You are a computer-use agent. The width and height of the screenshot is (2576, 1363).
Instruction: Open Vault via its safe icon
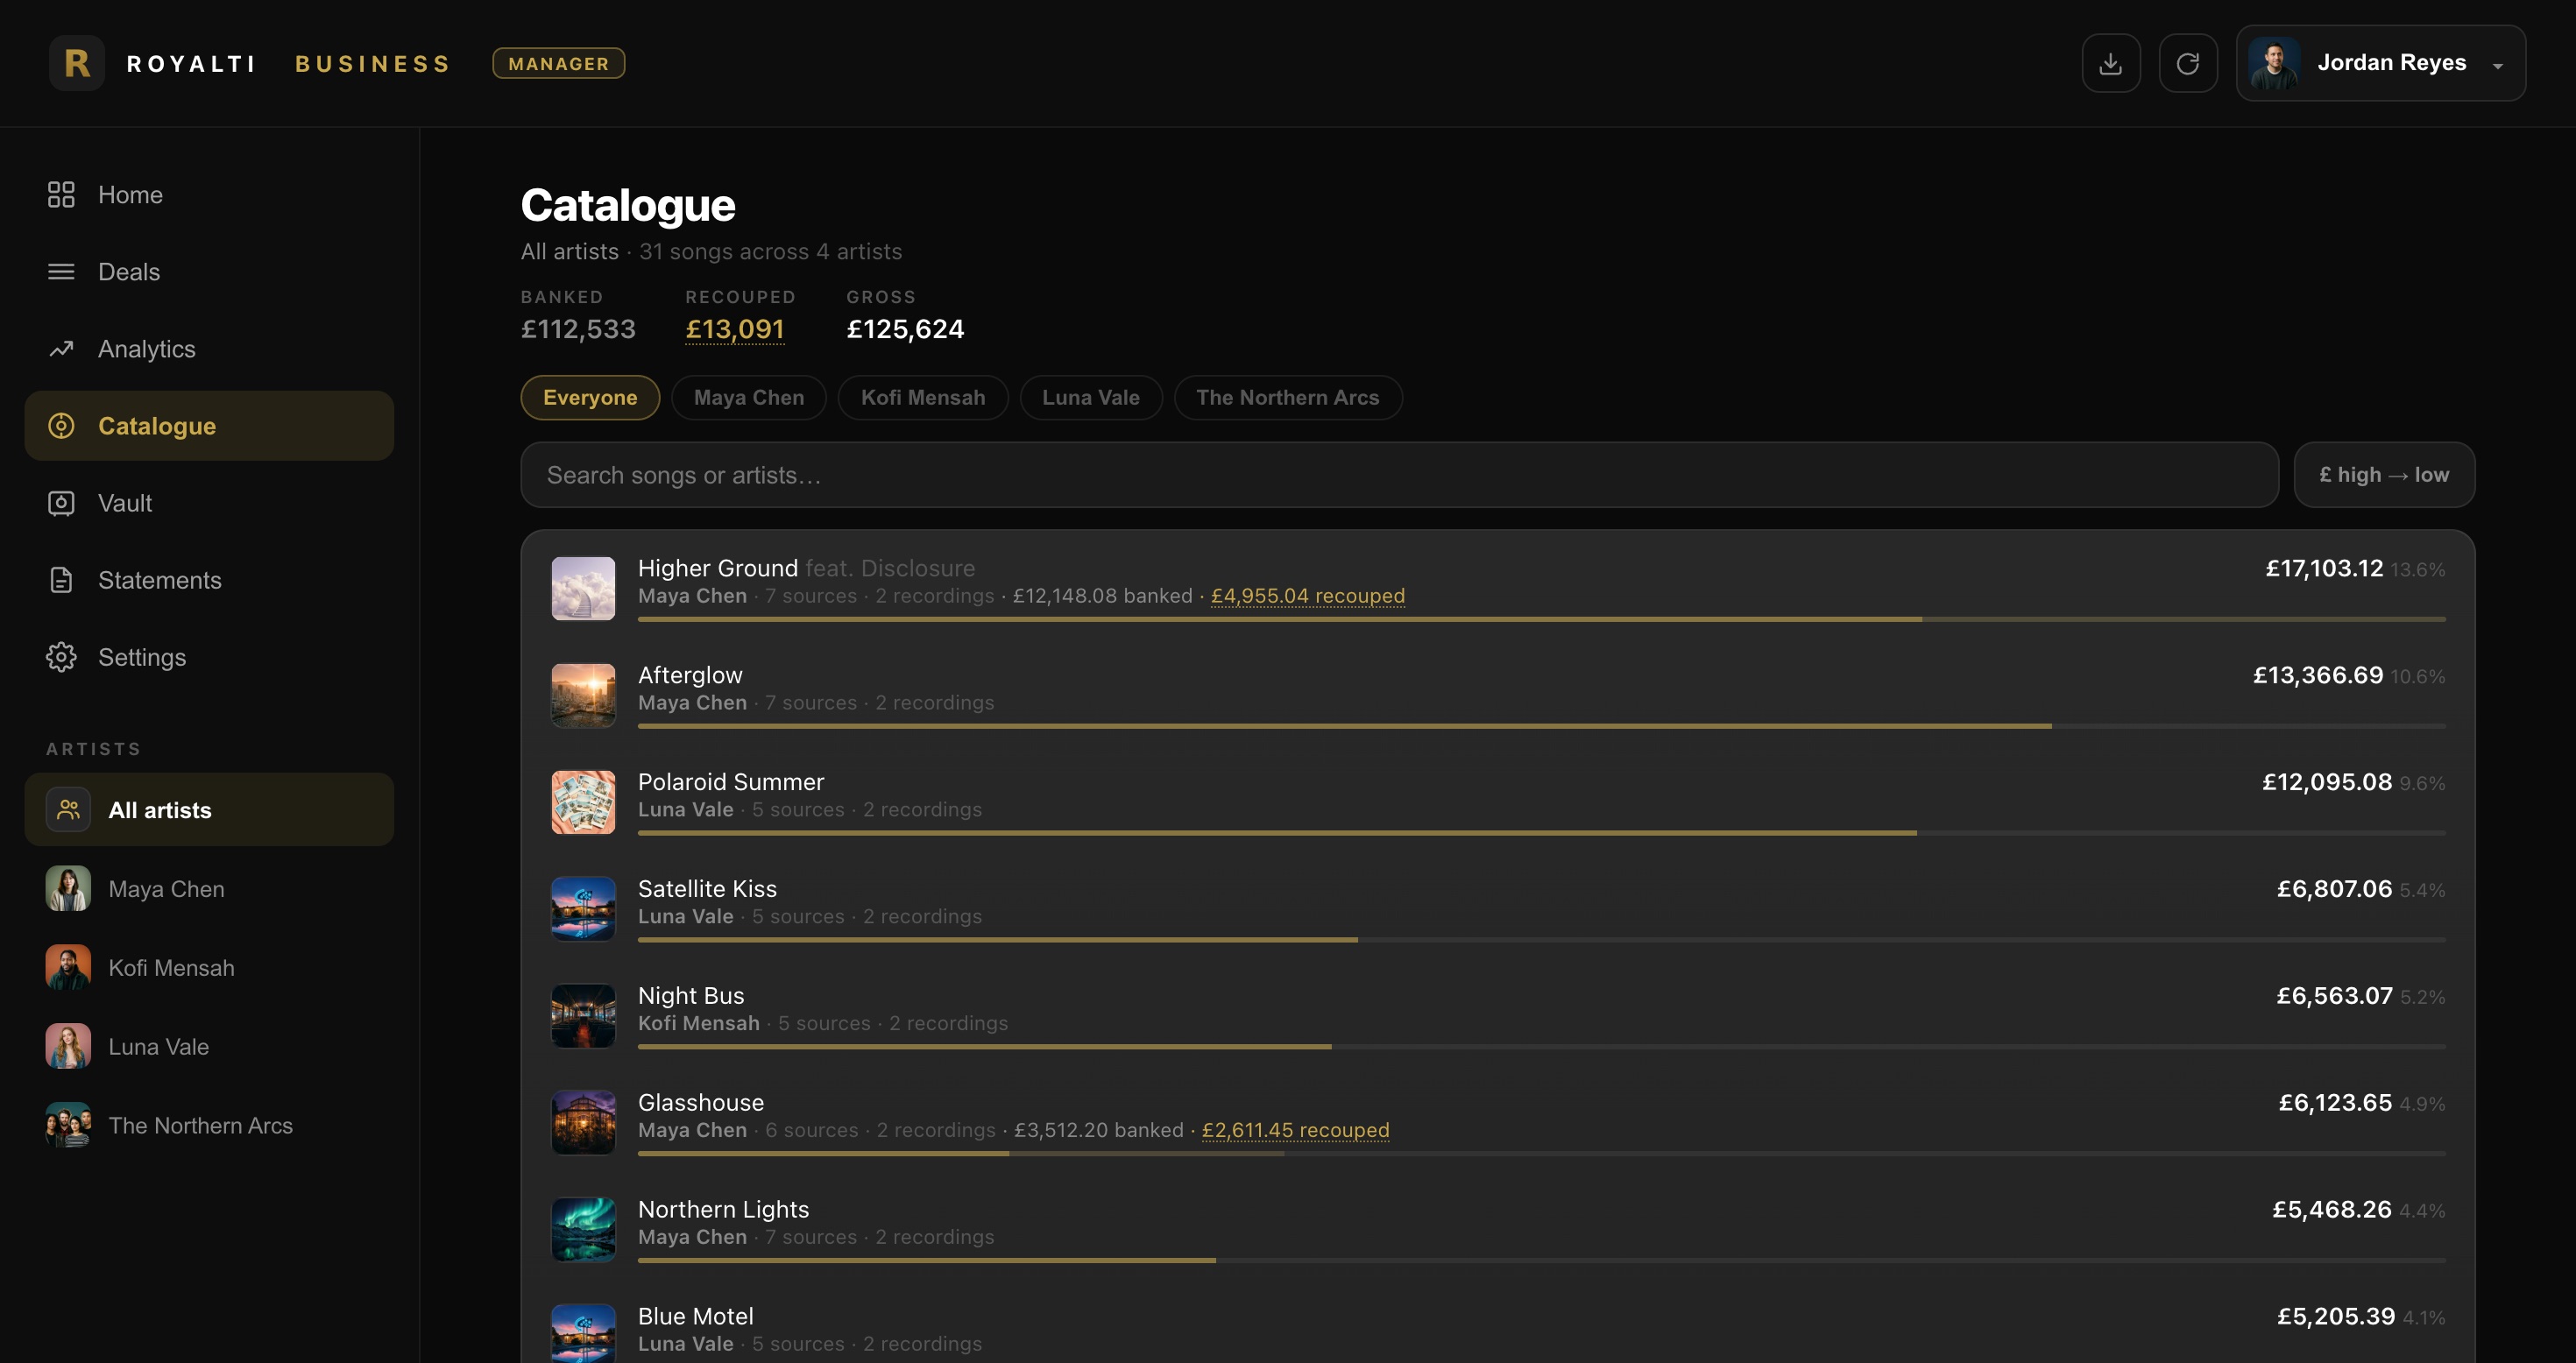(x=61, y=502)
